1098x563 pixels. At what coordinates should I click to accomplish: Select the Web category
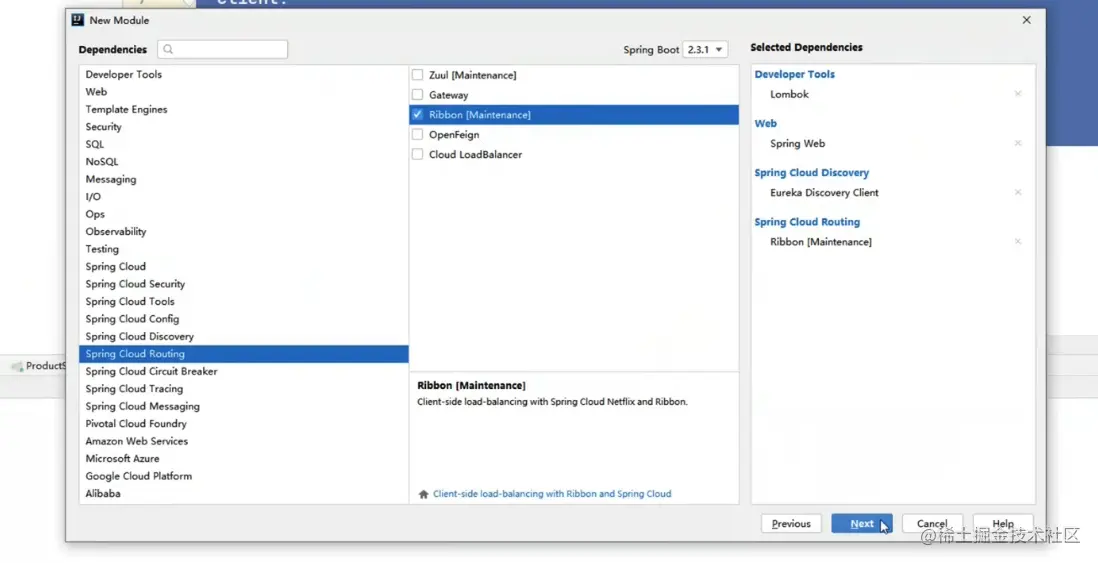click(x=244, y=92)
